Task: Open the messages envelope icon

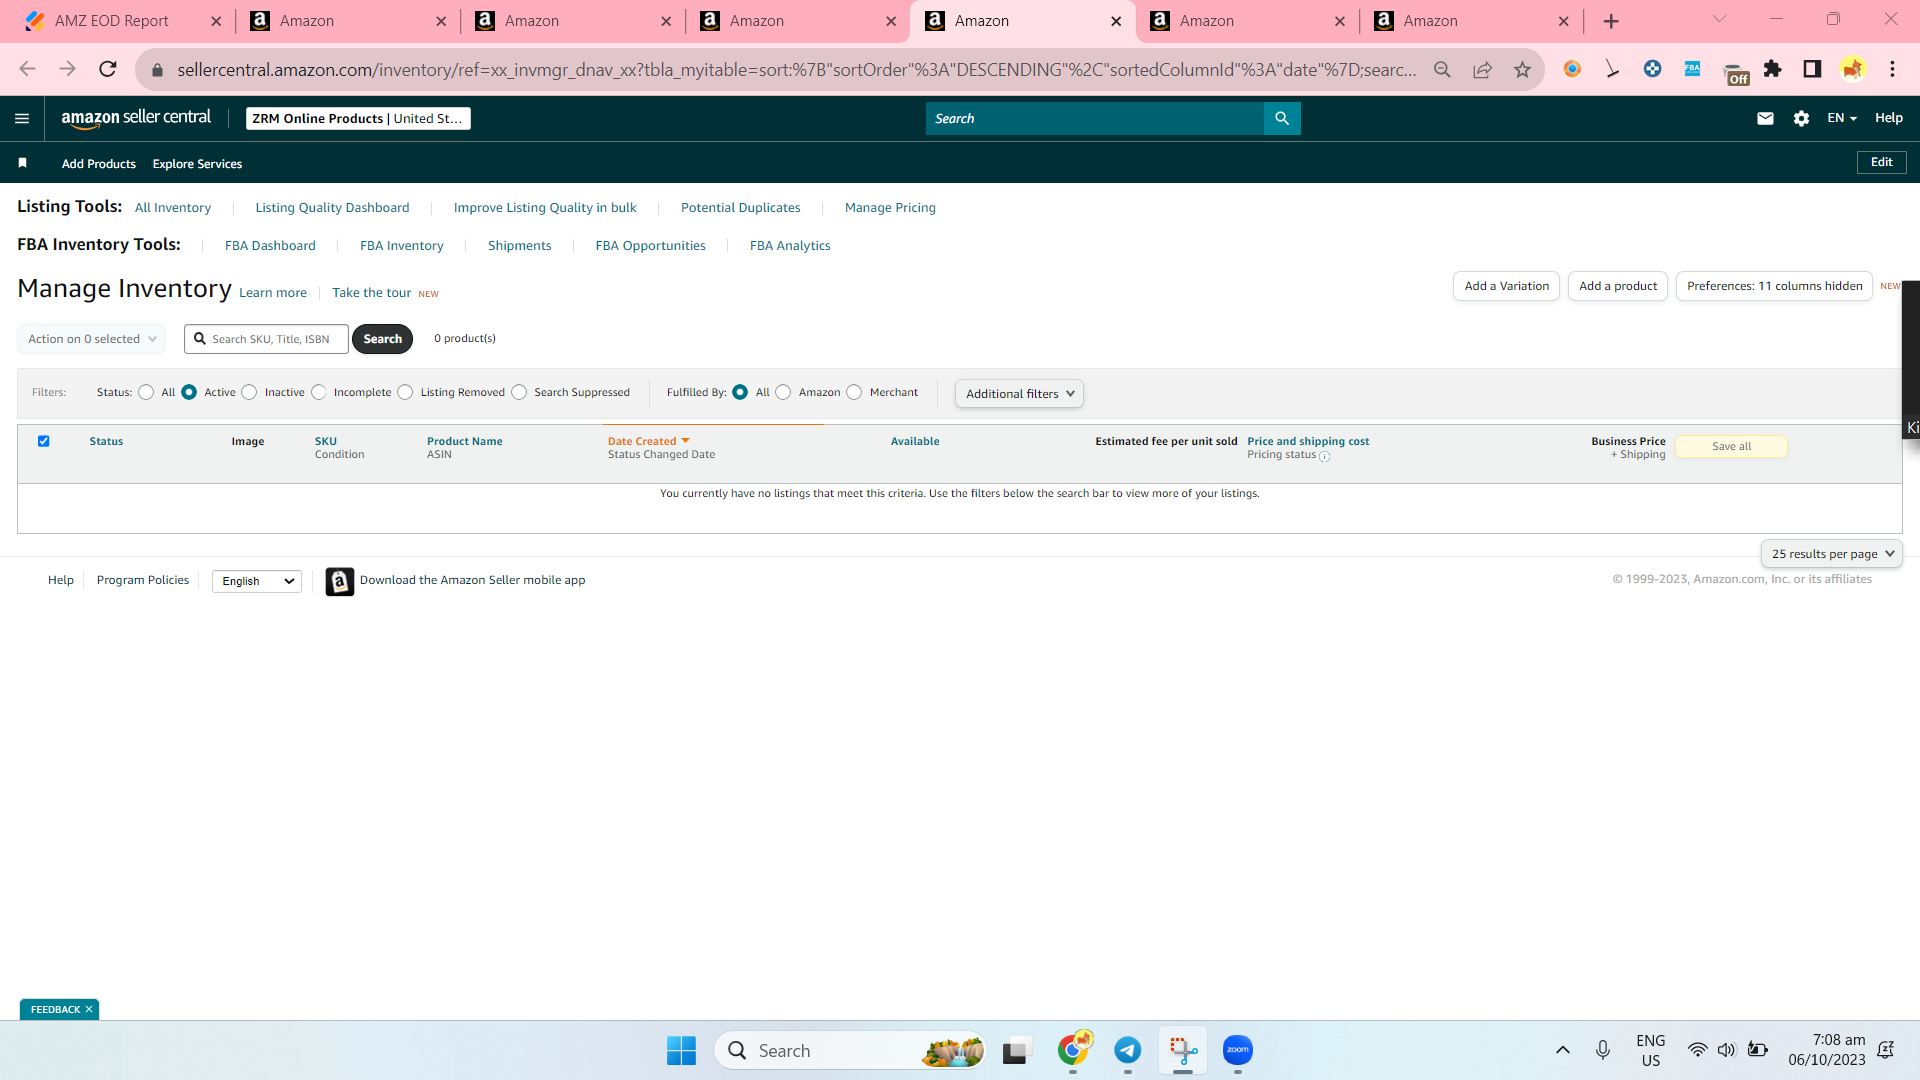Action: pos(1765,118)
